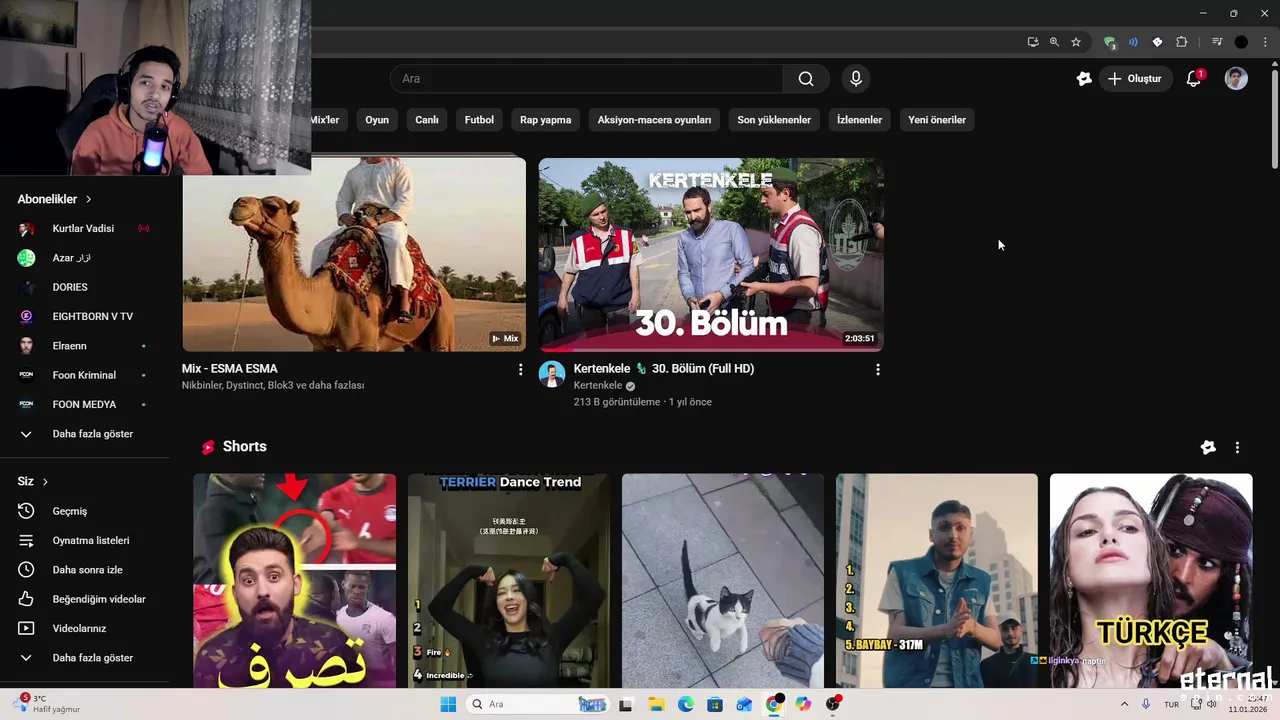Screen dimensions: 1280x720
Task: Open the media control icon in Chrome toolbar
Action: tap(1217, 42)
